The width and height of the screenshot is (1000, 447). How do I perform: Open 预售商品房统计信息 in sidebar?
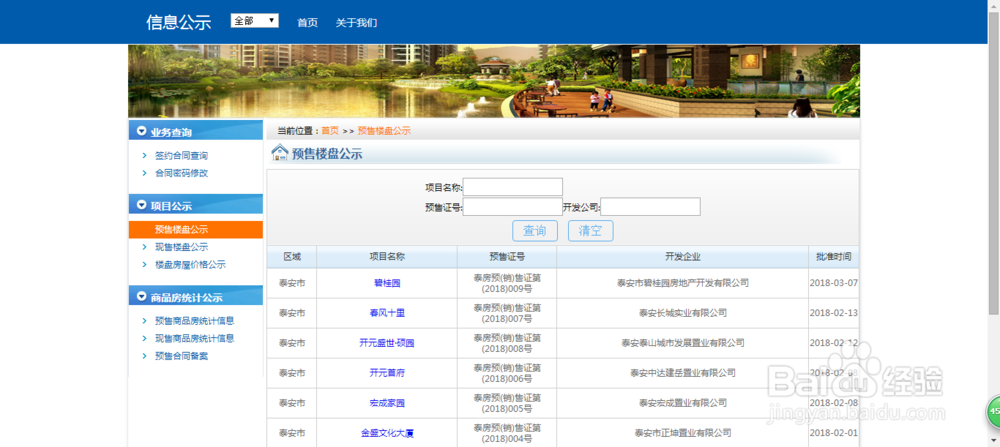coord(195,321)
